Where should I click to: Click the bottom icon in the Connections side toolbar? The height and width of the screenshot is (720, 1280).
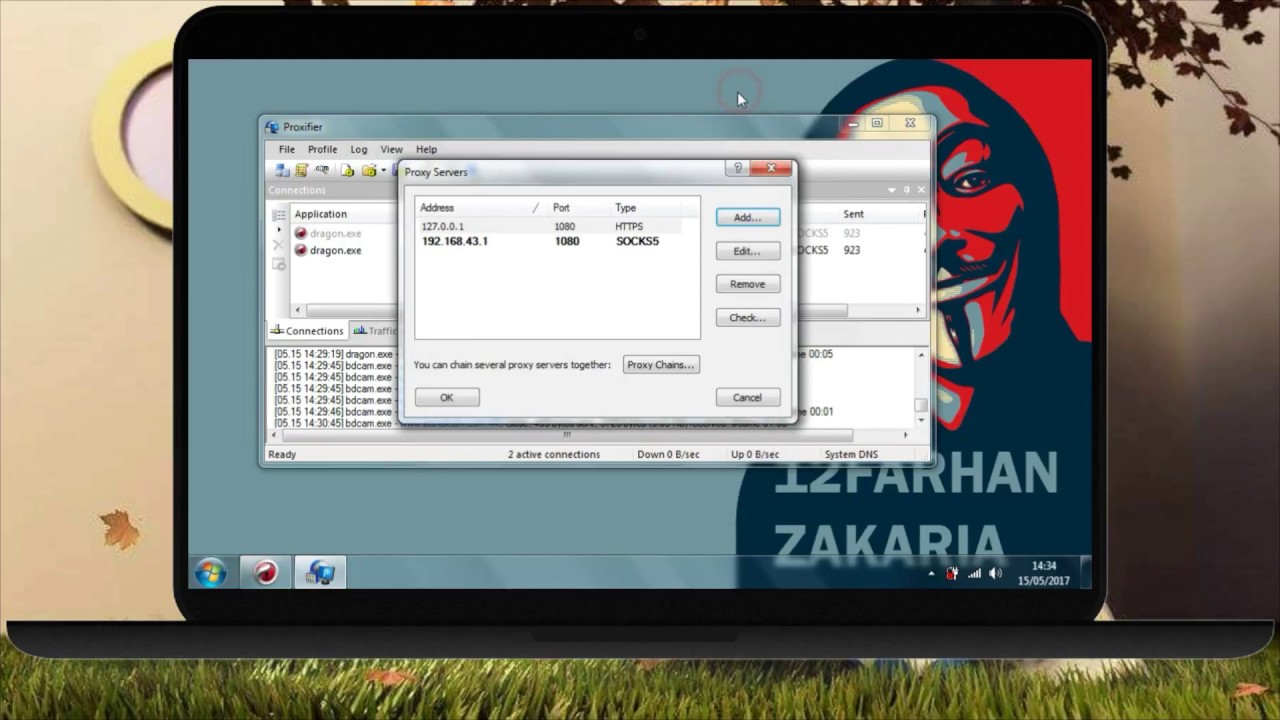tap(279, 264)
